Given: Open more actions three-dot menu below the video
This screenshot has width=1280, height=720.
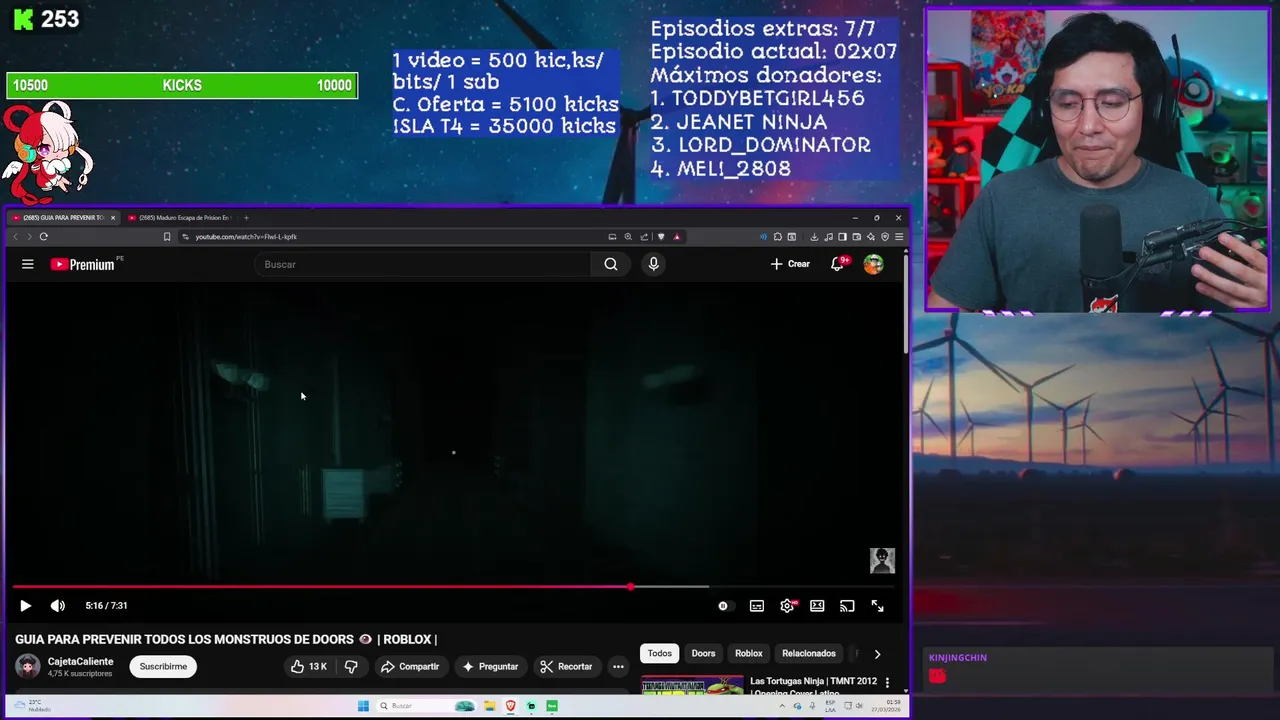Looking at the screenshot, I should point(618,666).
